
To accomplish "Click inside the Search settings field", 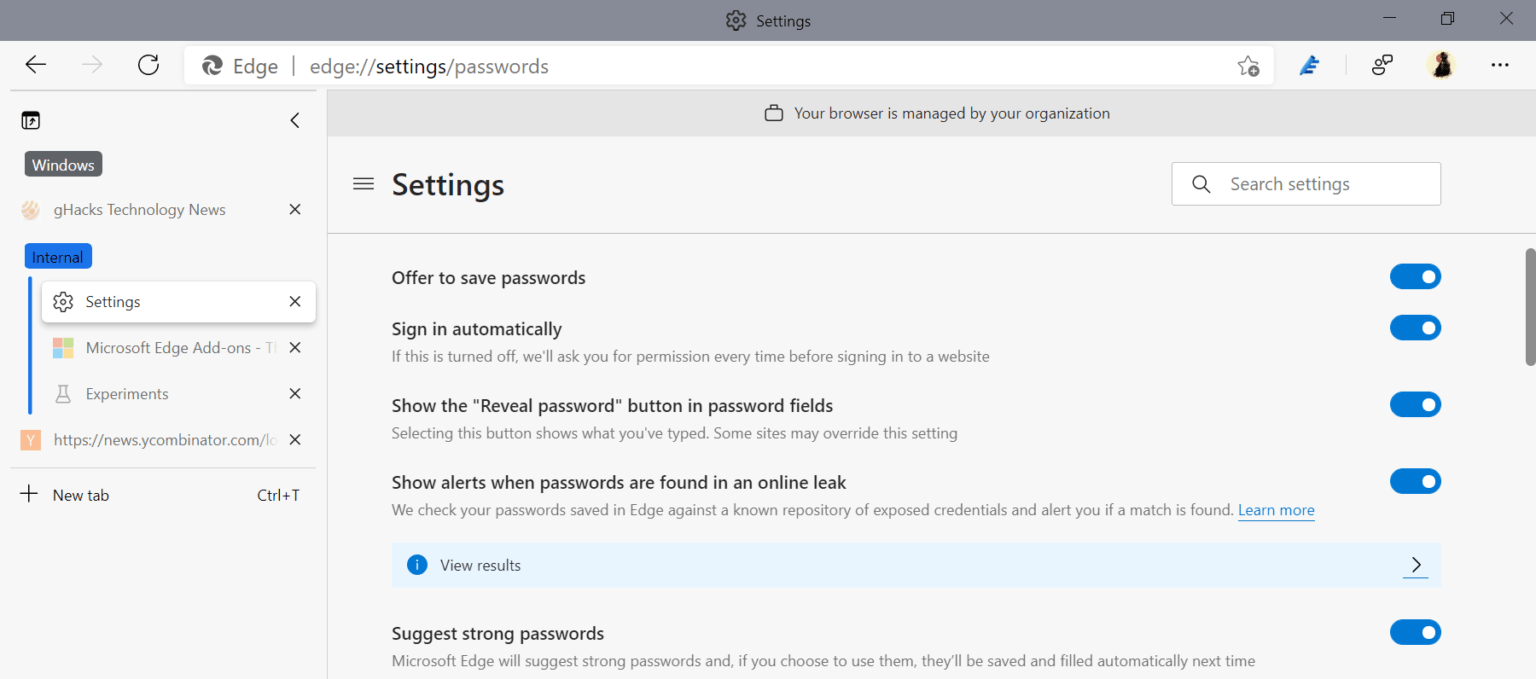I will point(1306,184).
